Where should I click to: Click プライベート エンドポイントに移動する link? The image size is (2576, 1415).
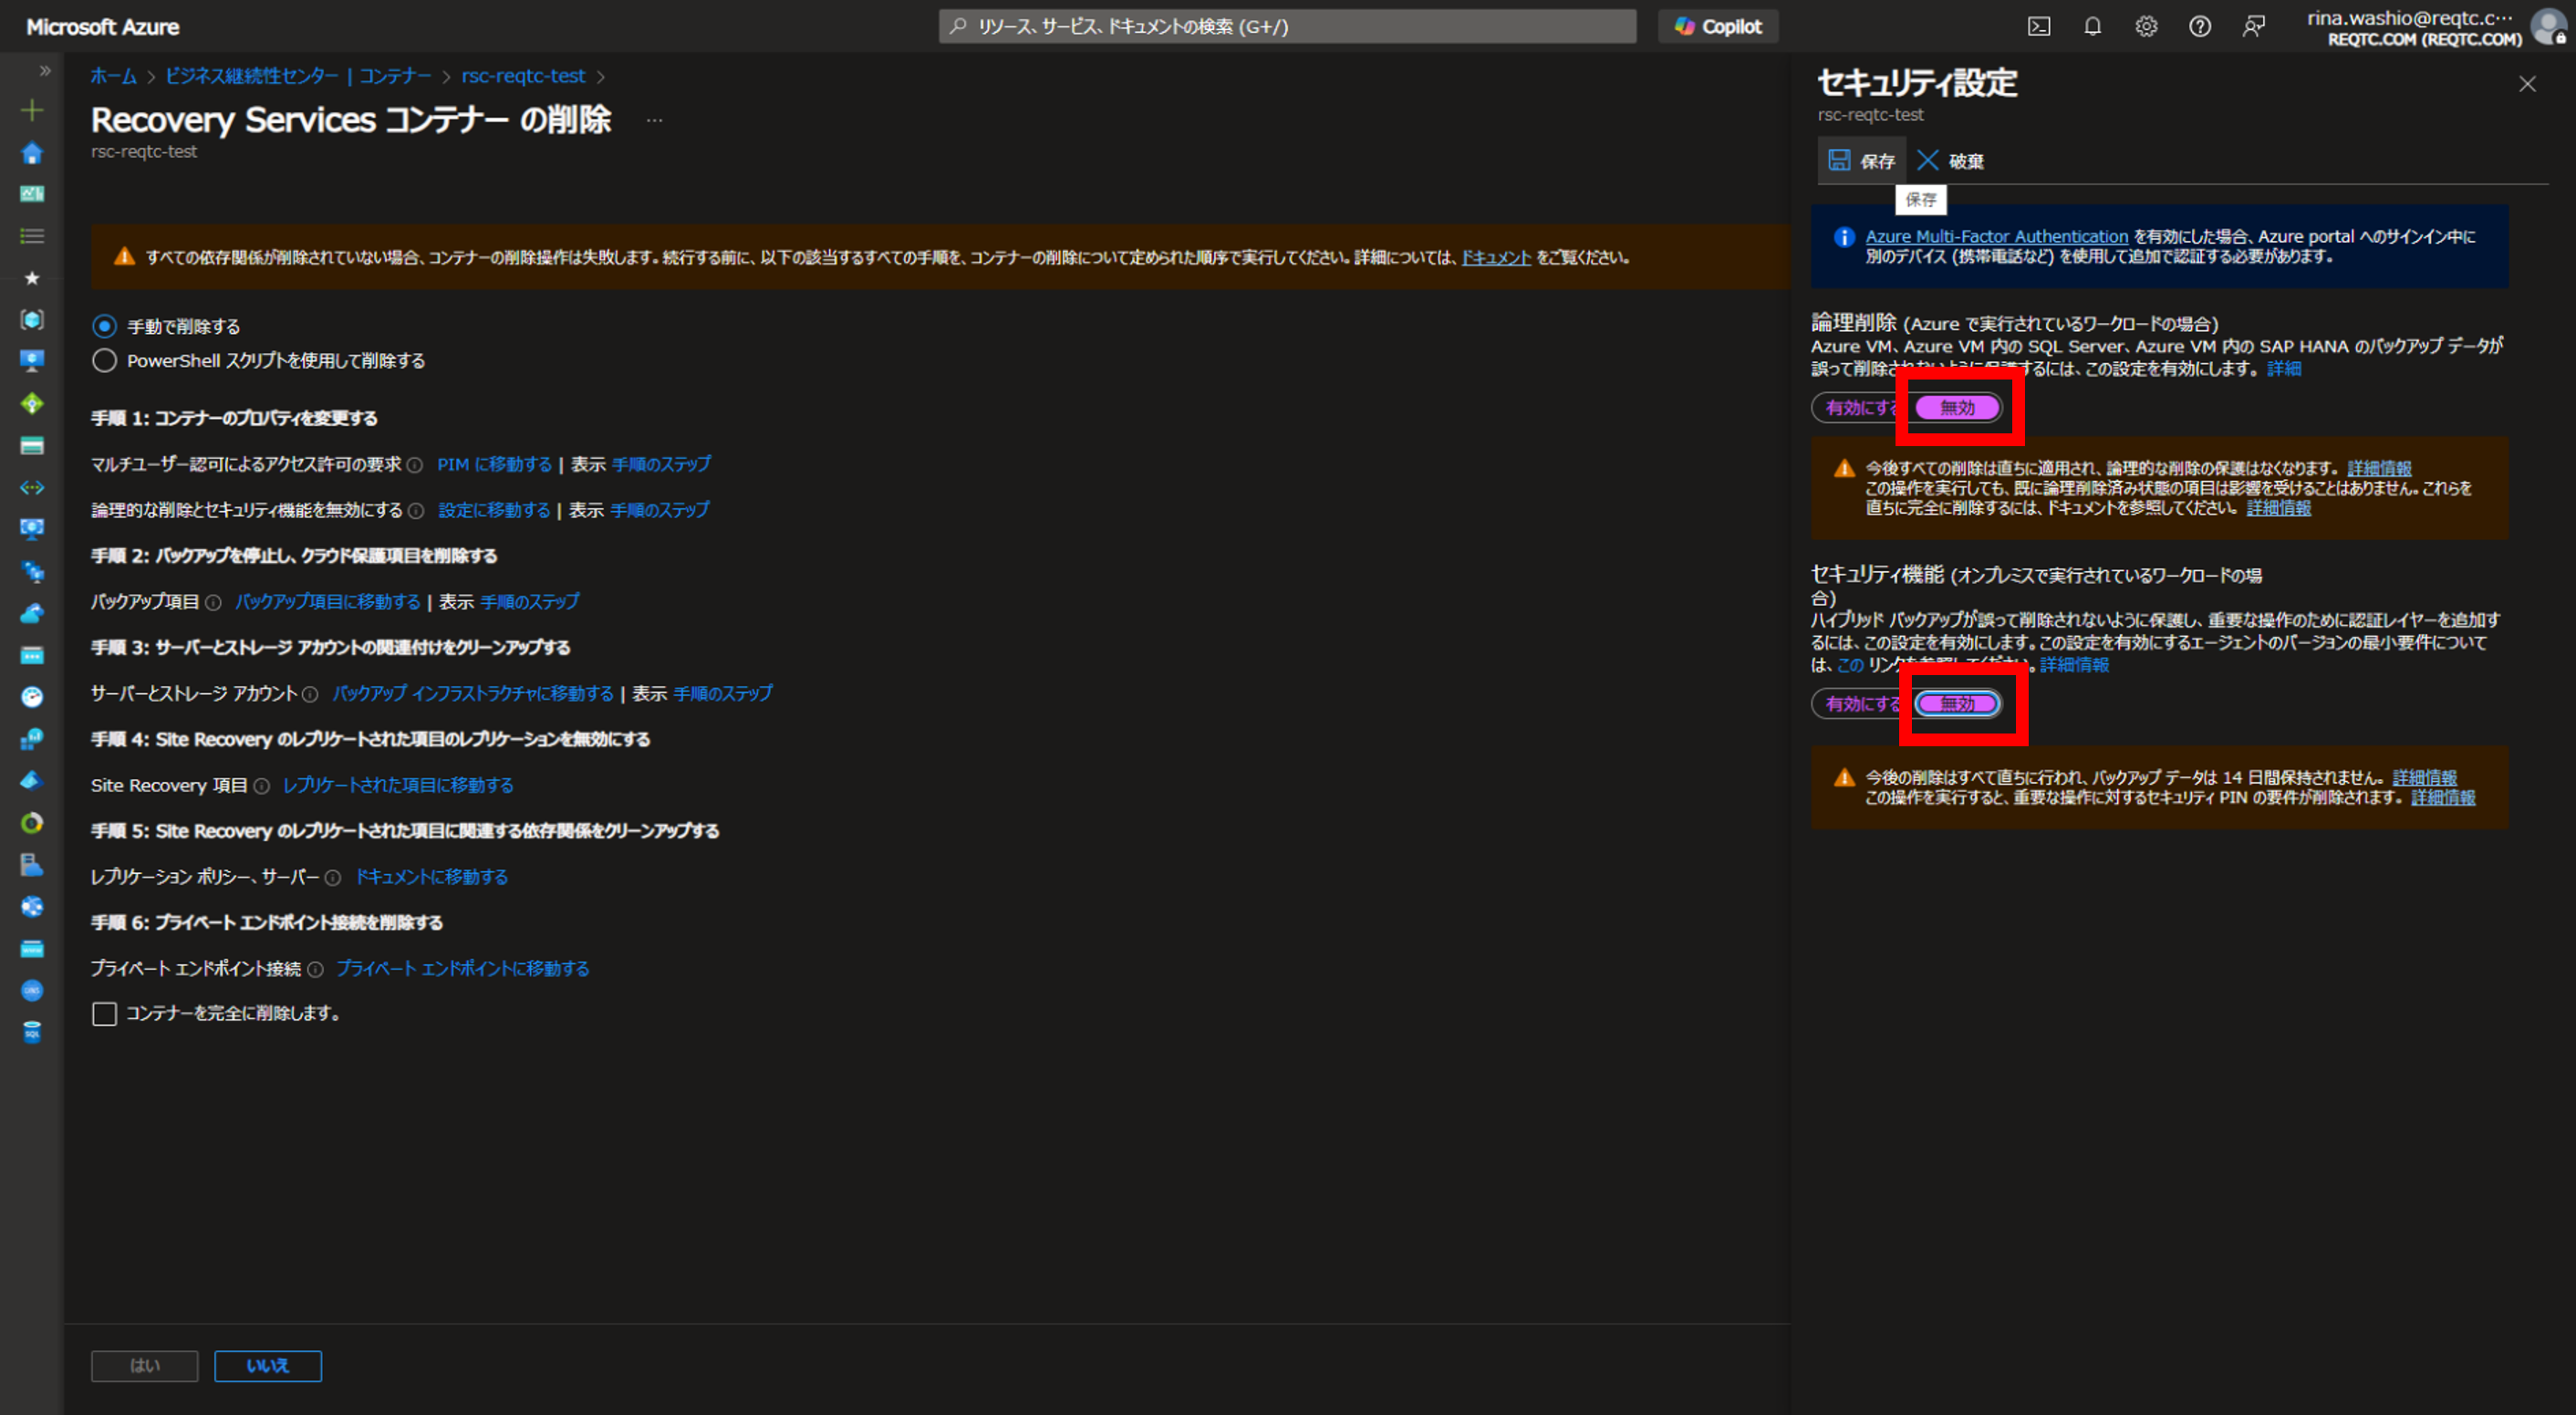[x=463, y=969]
